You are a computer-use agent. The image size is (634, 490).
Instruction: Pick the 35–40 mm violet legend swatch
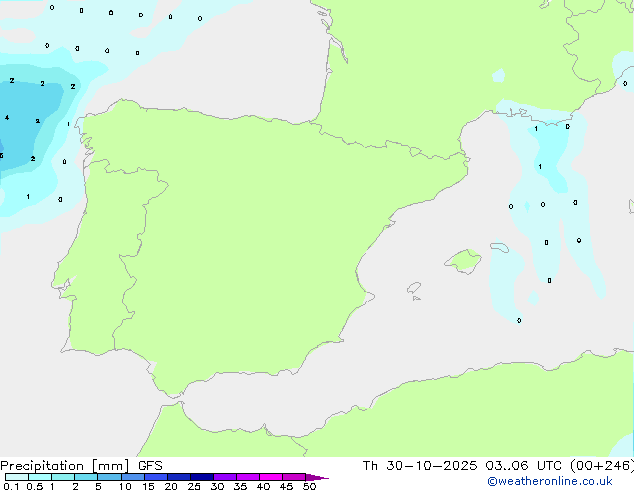click(248, 477)
